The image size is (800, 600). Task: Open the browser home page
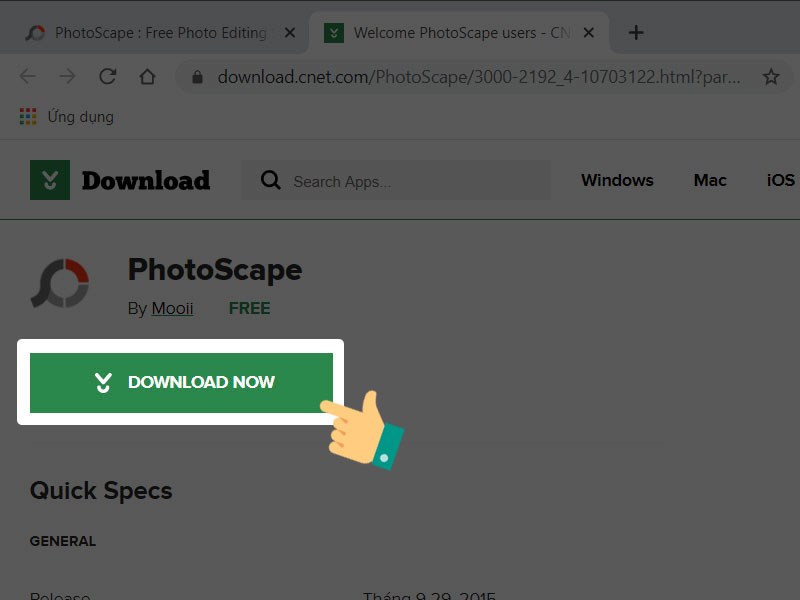point(147,77)
